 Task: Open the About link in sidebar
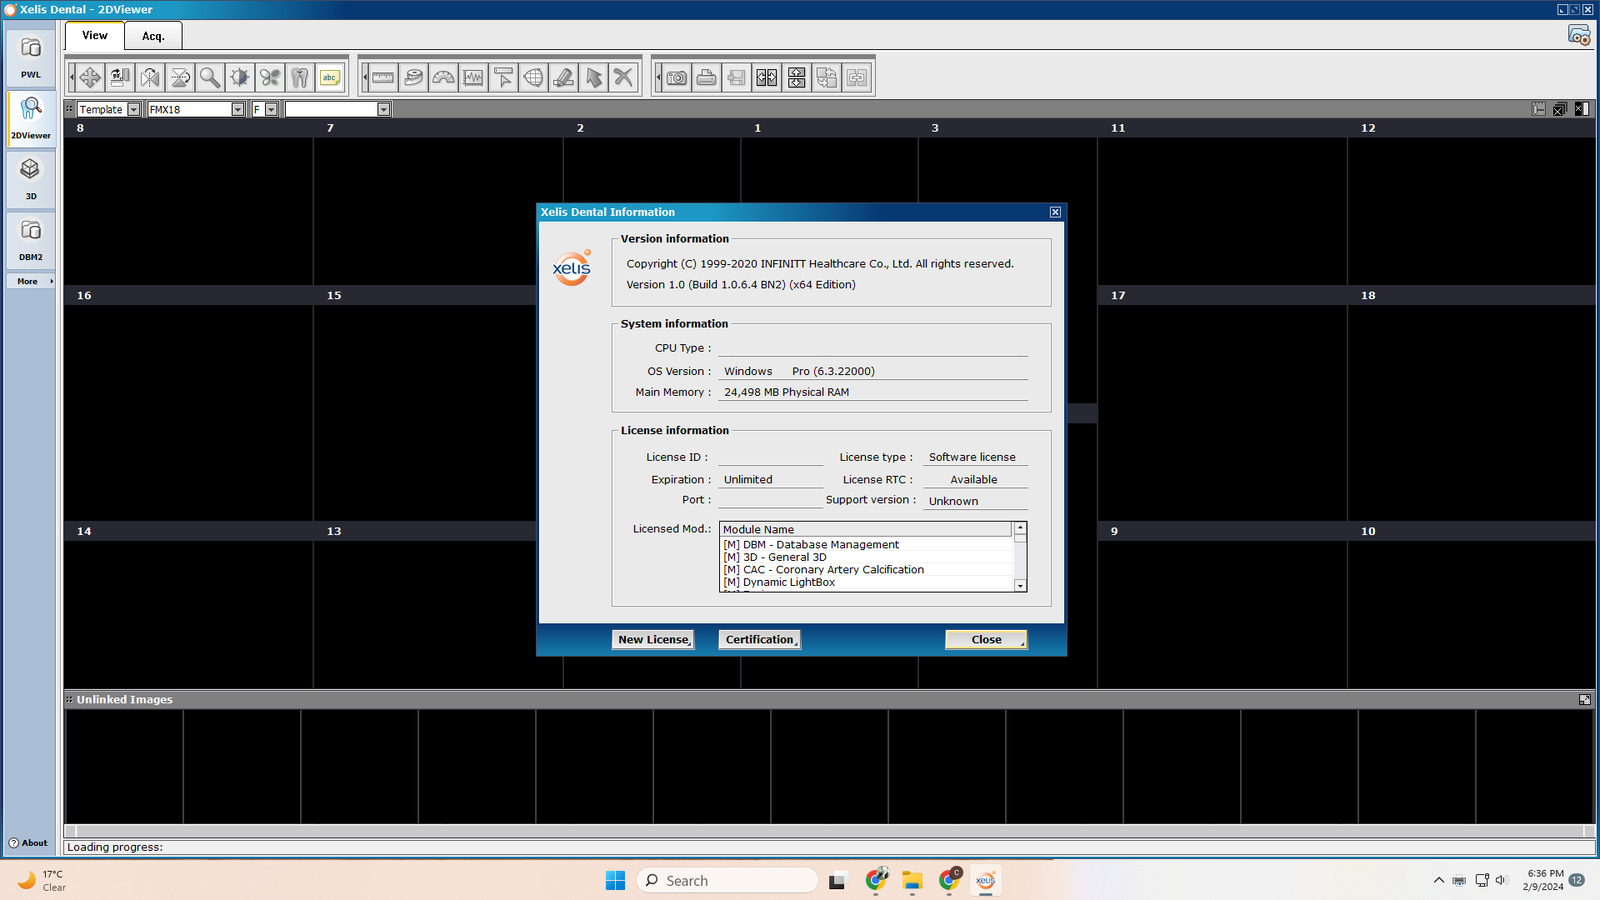tap(29, 843)
